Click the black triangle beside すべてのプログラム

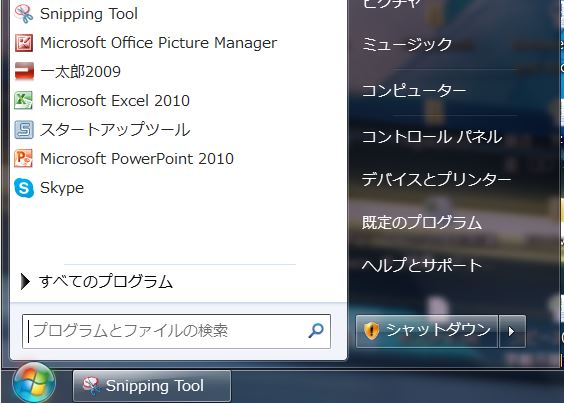tap(25, 281)
